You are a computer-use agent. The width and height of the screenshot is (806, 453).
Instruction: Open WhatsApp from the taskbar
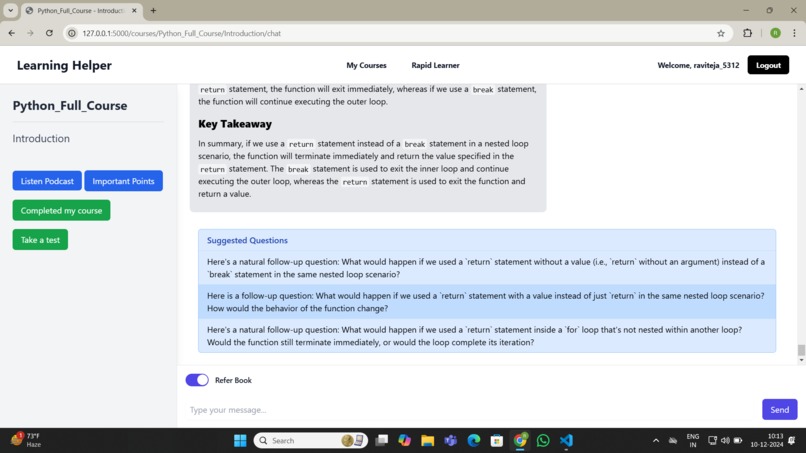coord(543,441)
